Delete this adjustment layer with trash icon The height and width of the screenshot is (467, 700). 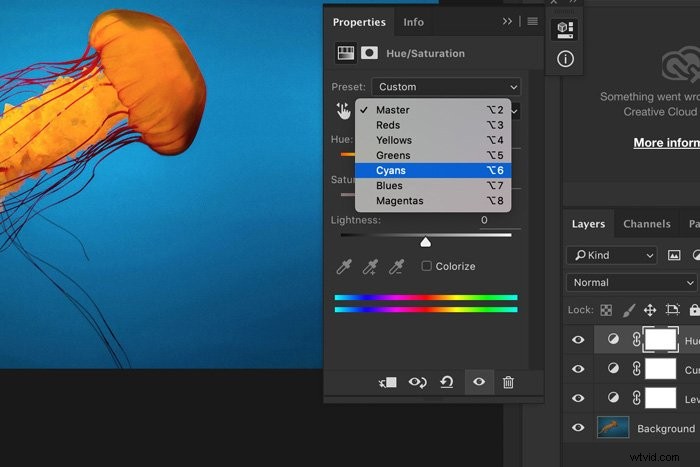508,382
